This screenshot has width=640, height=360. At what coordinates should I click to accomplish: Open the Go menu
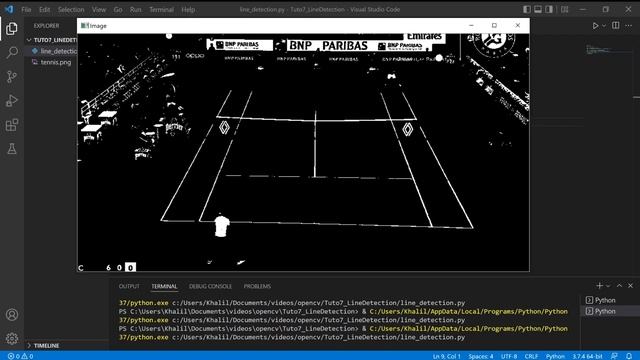click(118, 9)
